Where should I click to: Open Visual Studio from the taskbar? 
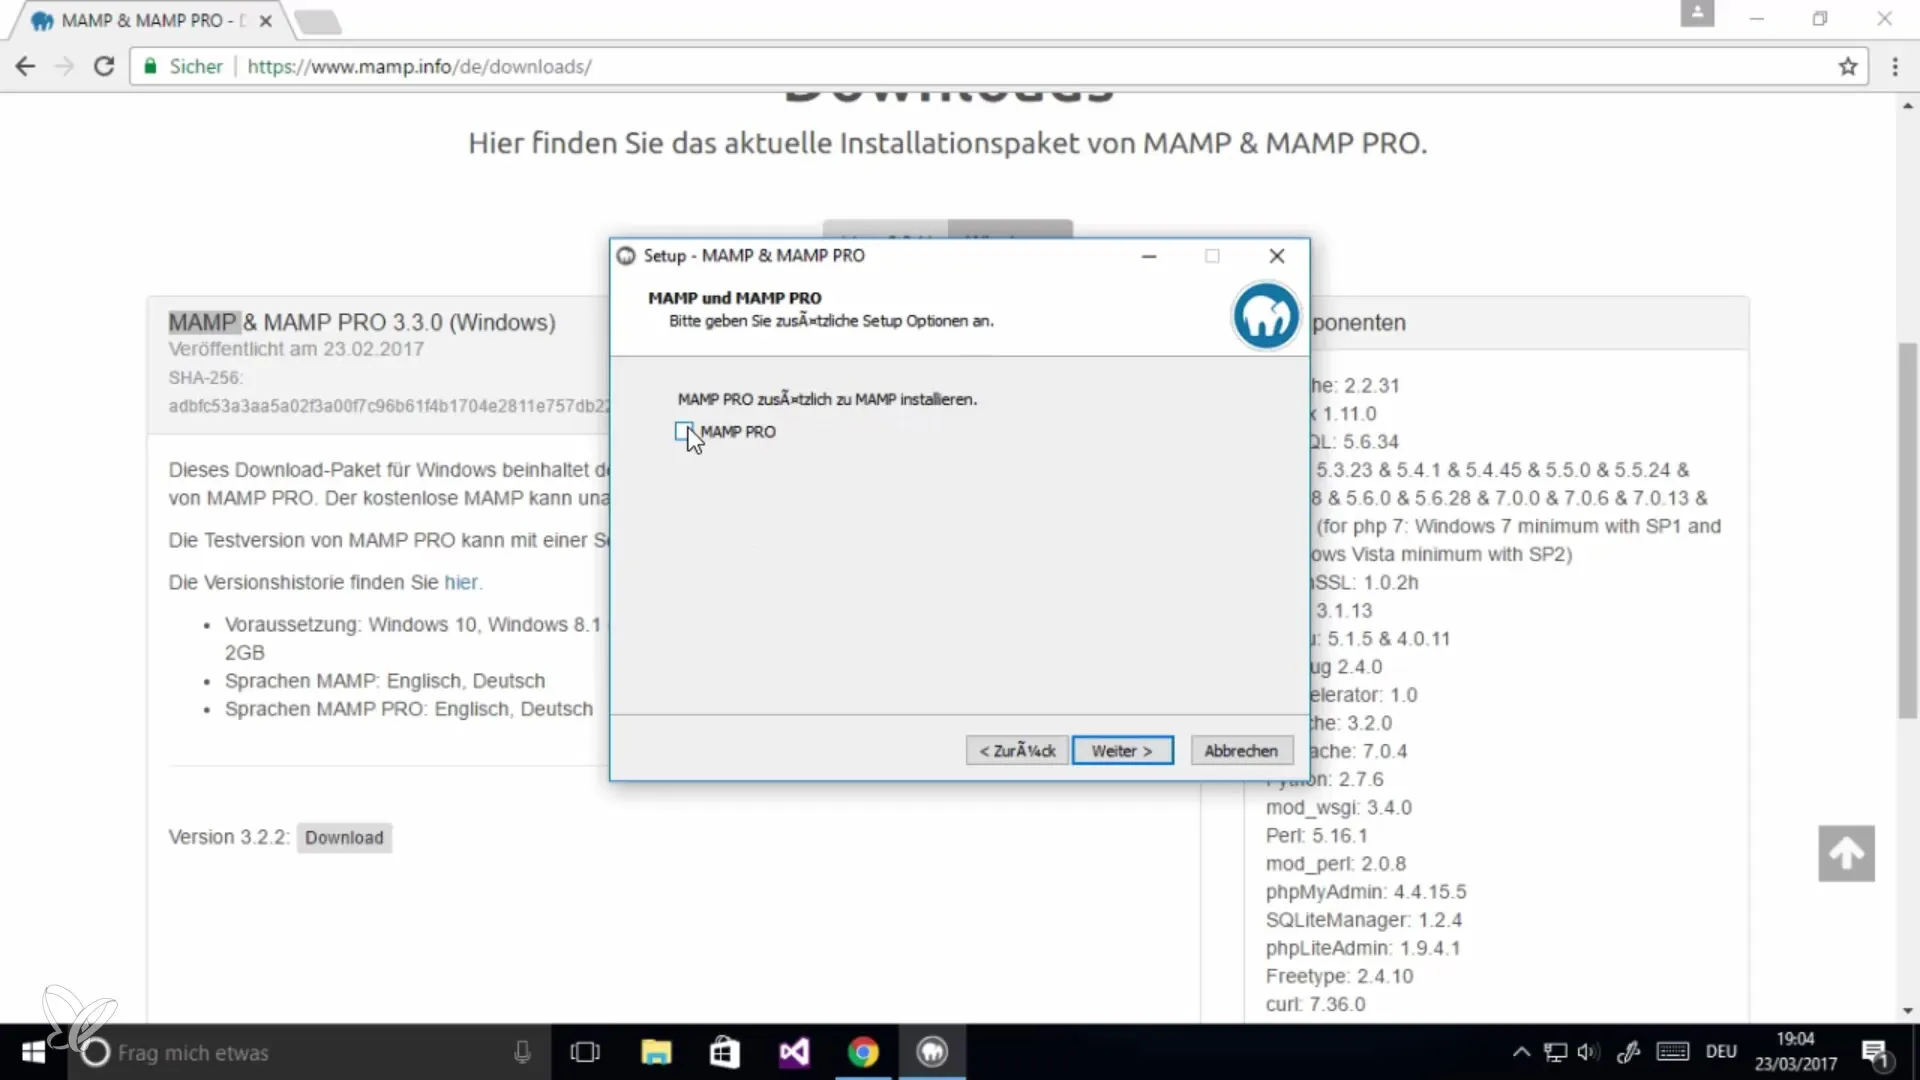[794, 1052]
